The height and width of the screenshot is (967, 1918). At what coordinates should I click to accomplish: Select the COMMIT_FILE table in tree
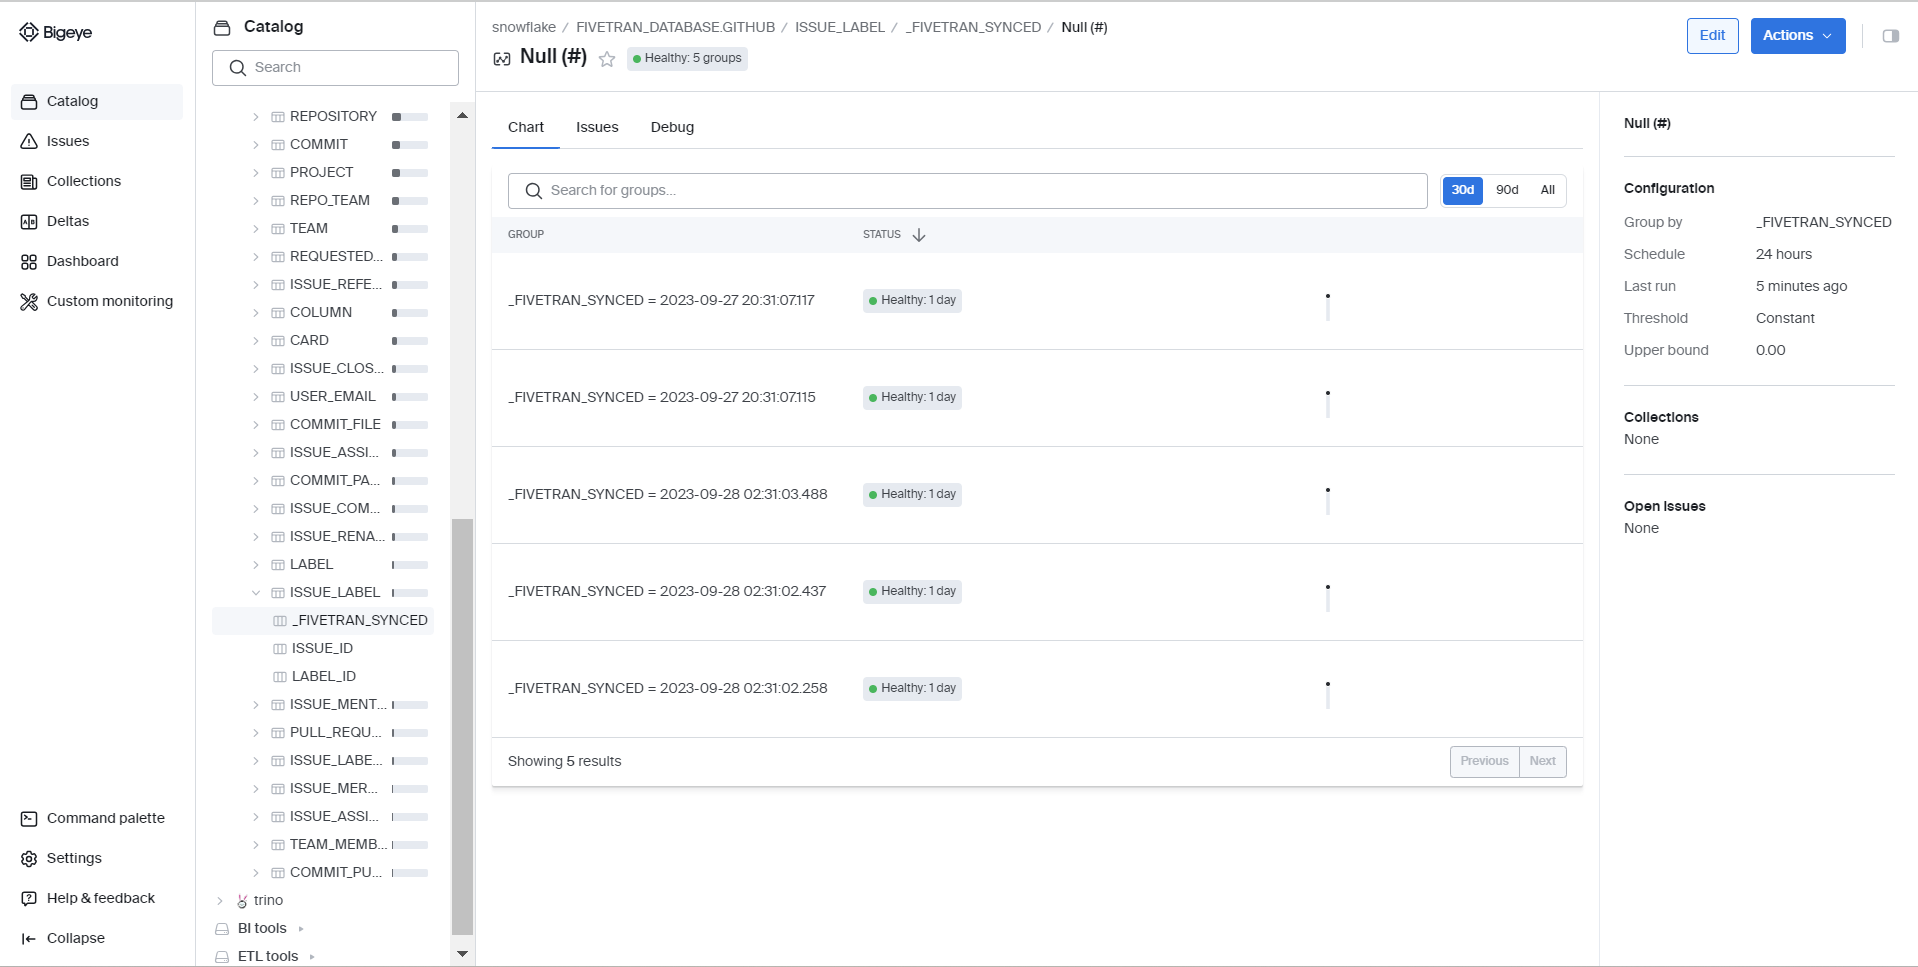click(x=335, y=425)
